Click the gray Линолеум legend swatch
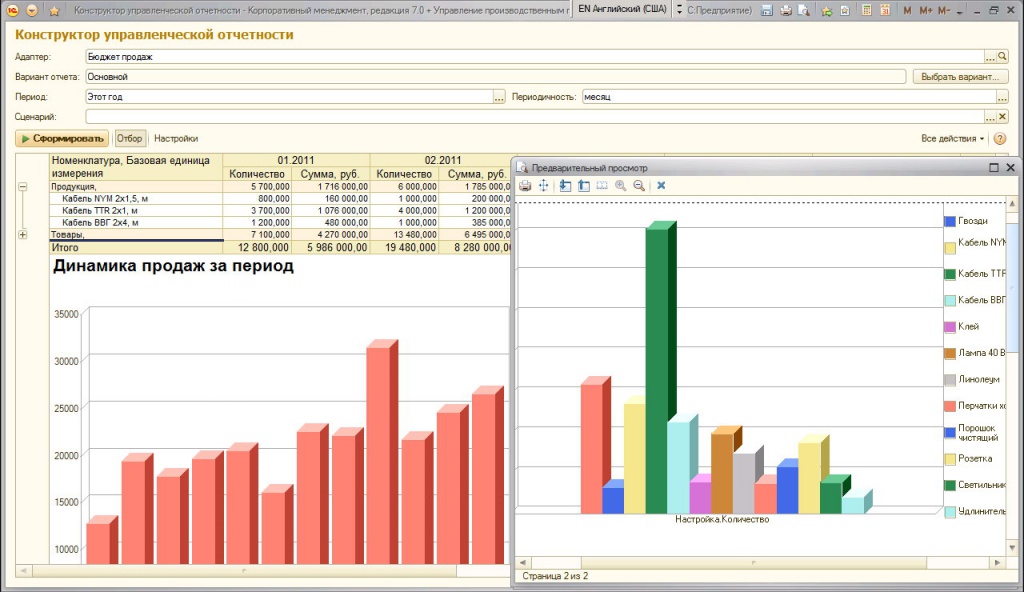This screenshot has height=592, width=1024. pos(950,380)
